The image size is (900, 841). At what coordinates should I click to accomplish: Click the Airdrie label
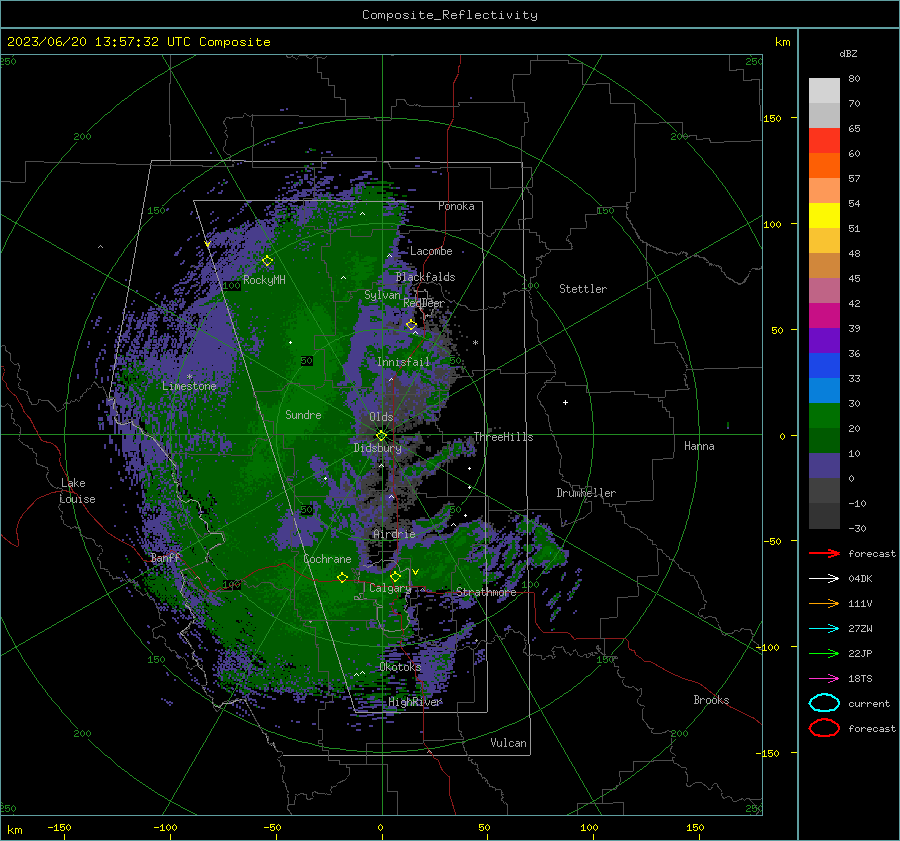394,534
